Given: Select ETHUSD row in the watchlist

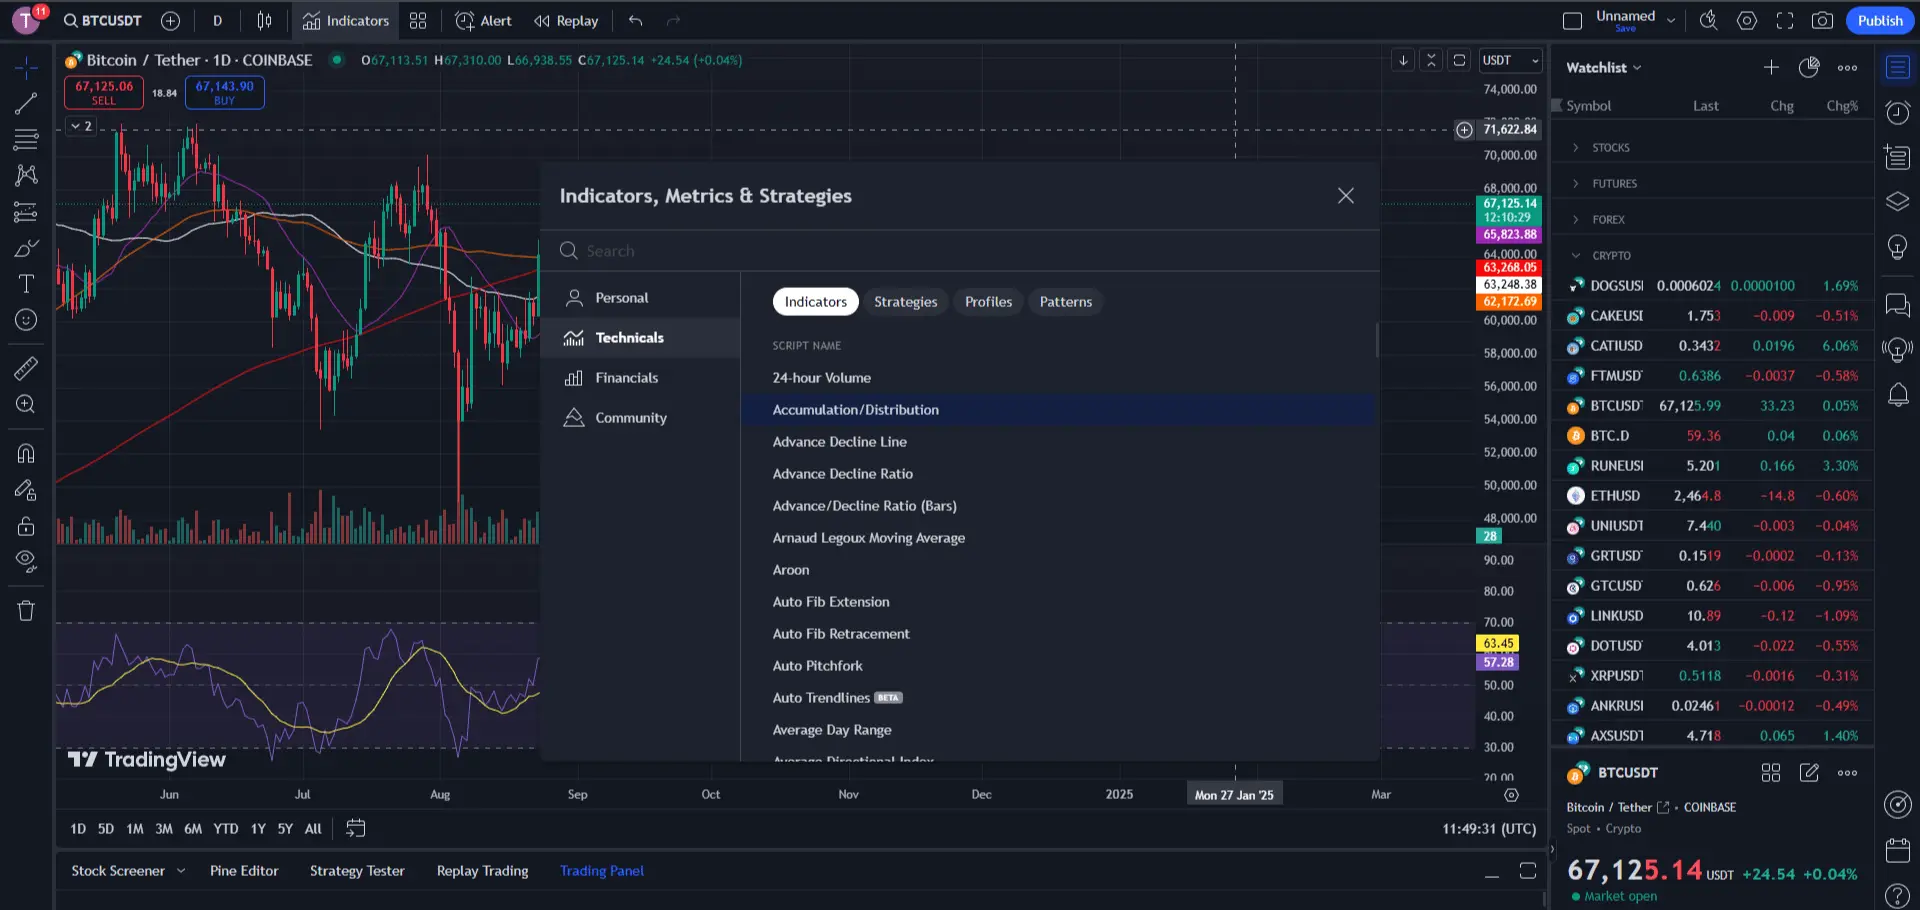Looking at the screenshot, I should 1712,496.
